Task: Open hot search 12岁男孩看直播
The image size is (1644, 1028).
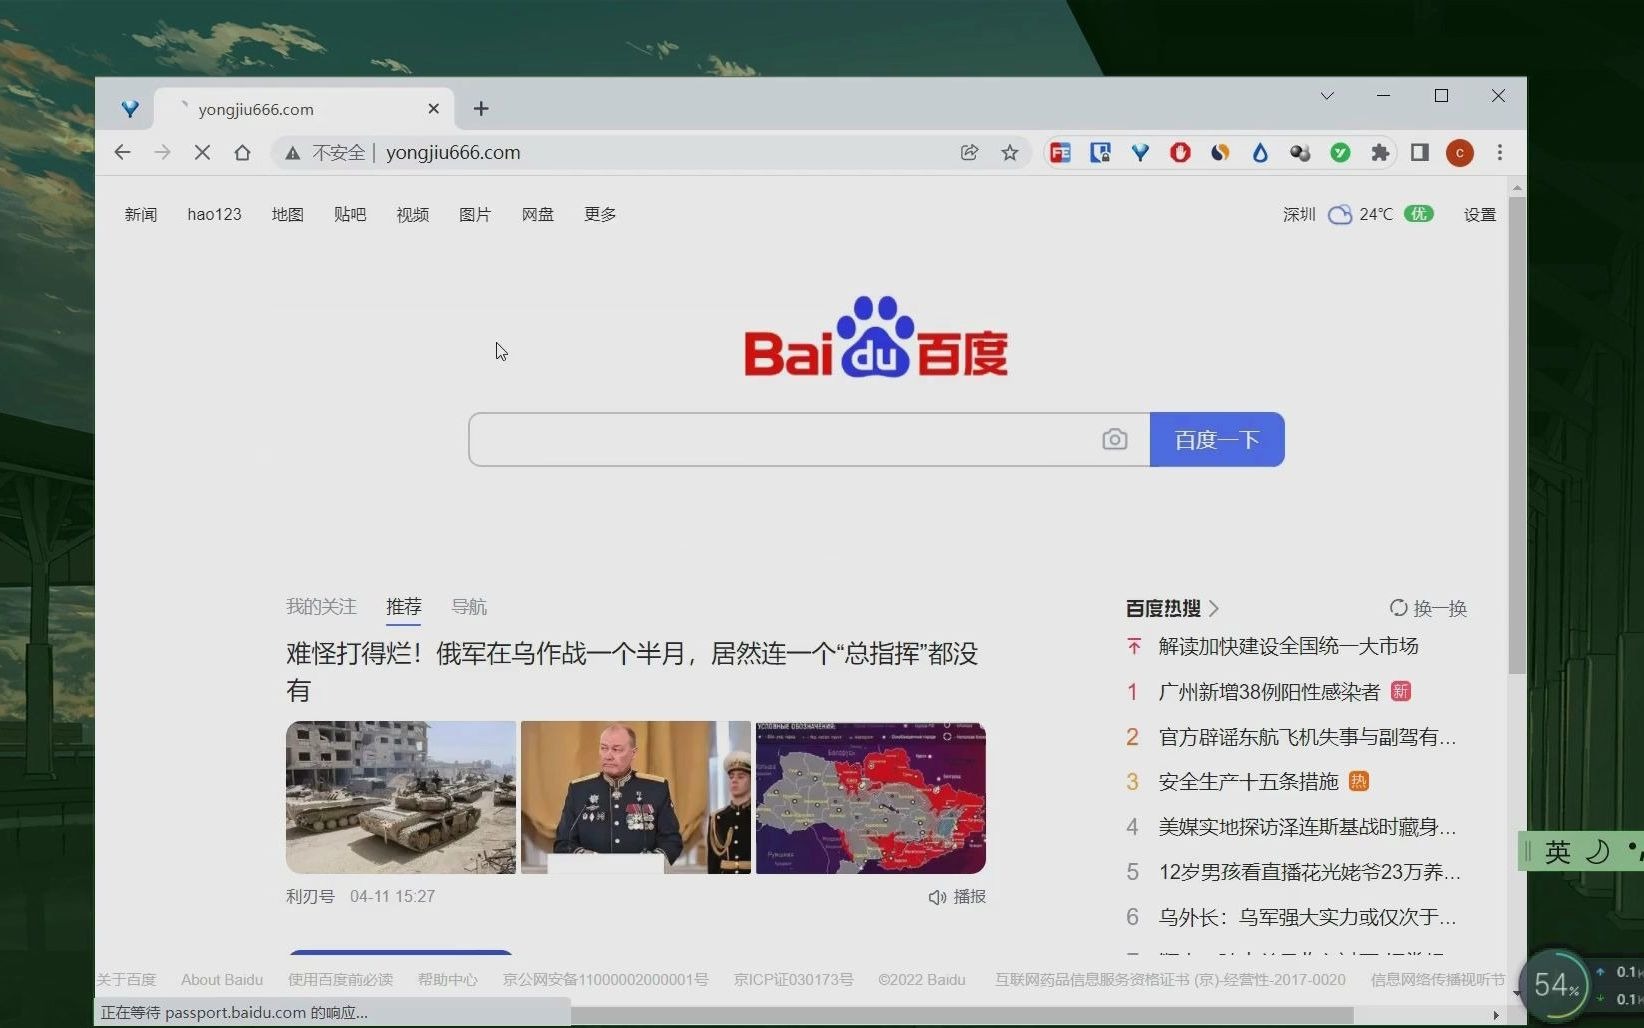Action: coord(1309,872)
